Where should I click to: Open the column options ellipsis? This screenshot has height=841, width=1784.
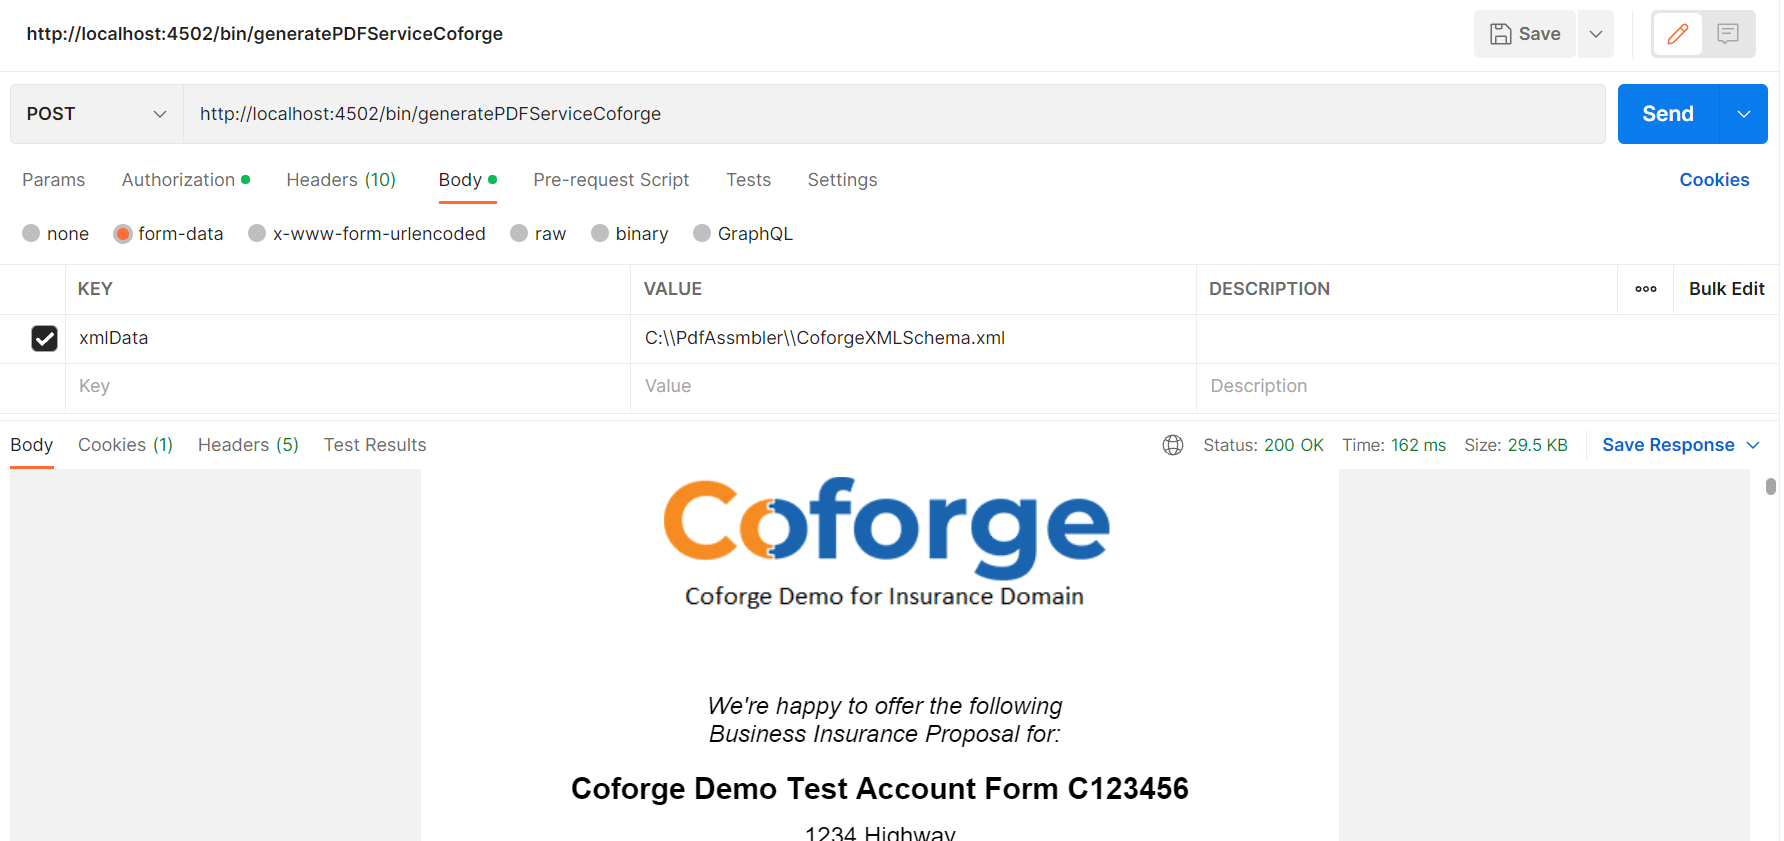click(1646, 289)
